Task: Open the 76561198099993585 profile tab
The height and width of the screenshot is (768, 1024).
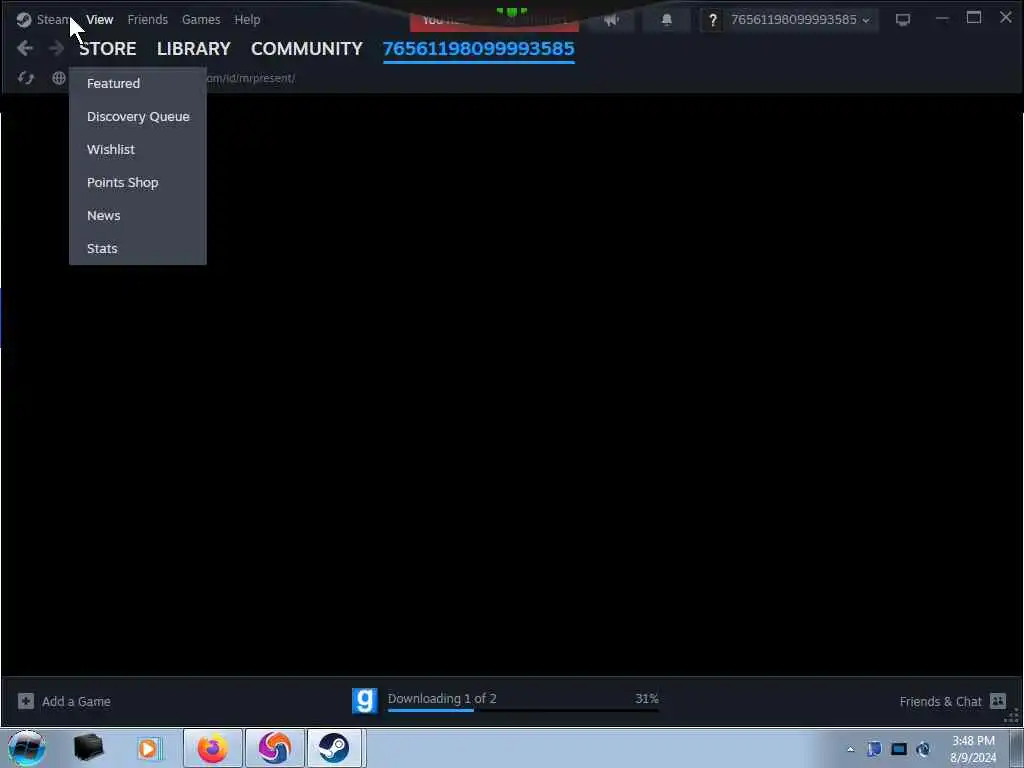Action: tap(479, 48)
